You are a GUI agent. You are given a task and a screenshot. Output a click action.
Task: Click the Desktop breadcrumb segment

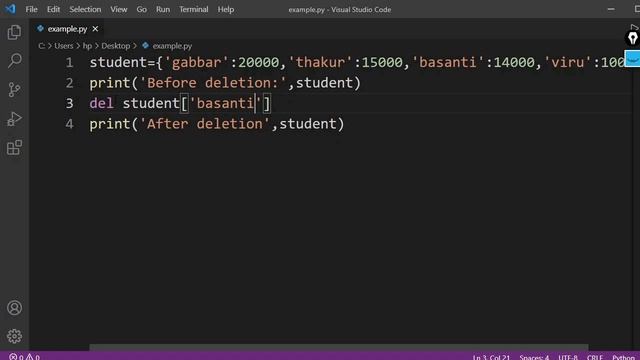(x=116, y=46)
